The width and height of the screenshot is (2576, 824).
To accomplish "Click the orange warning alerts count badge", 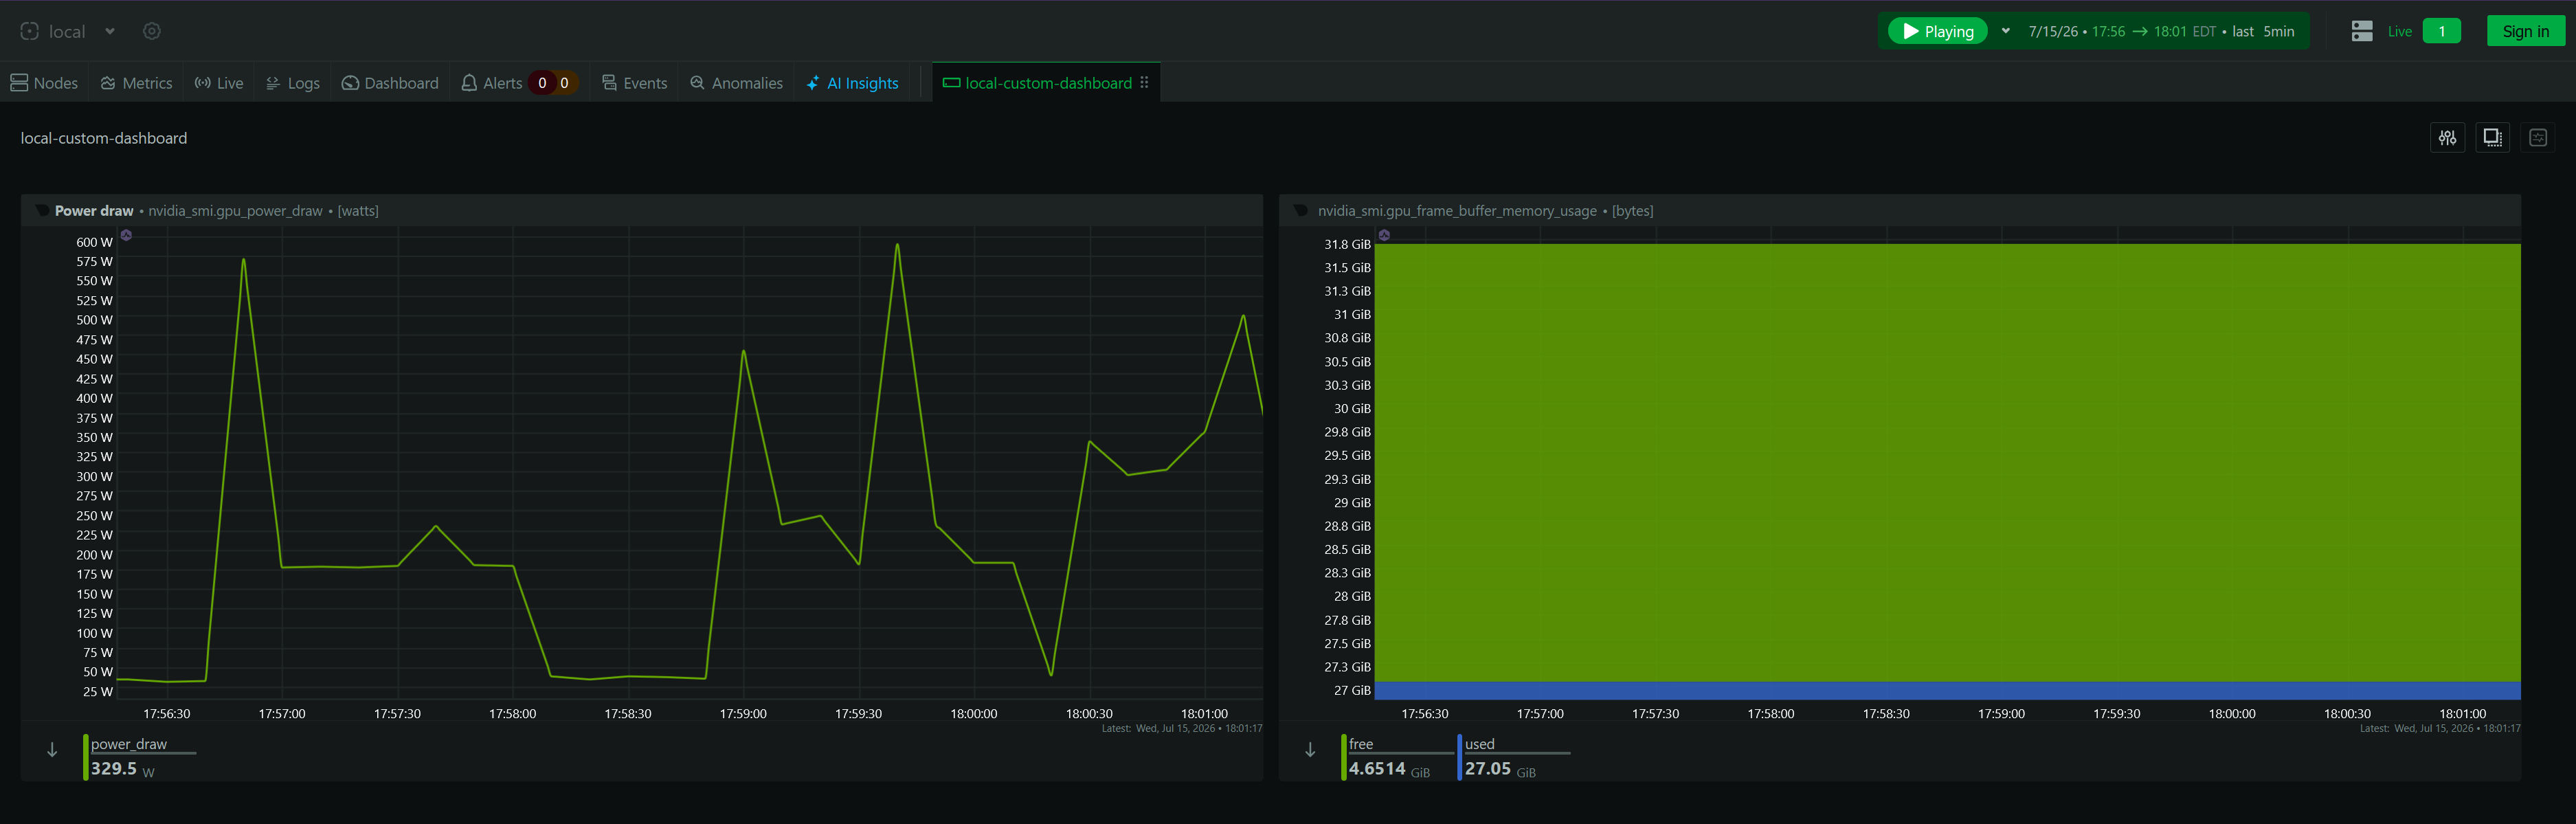I will 565,83.
